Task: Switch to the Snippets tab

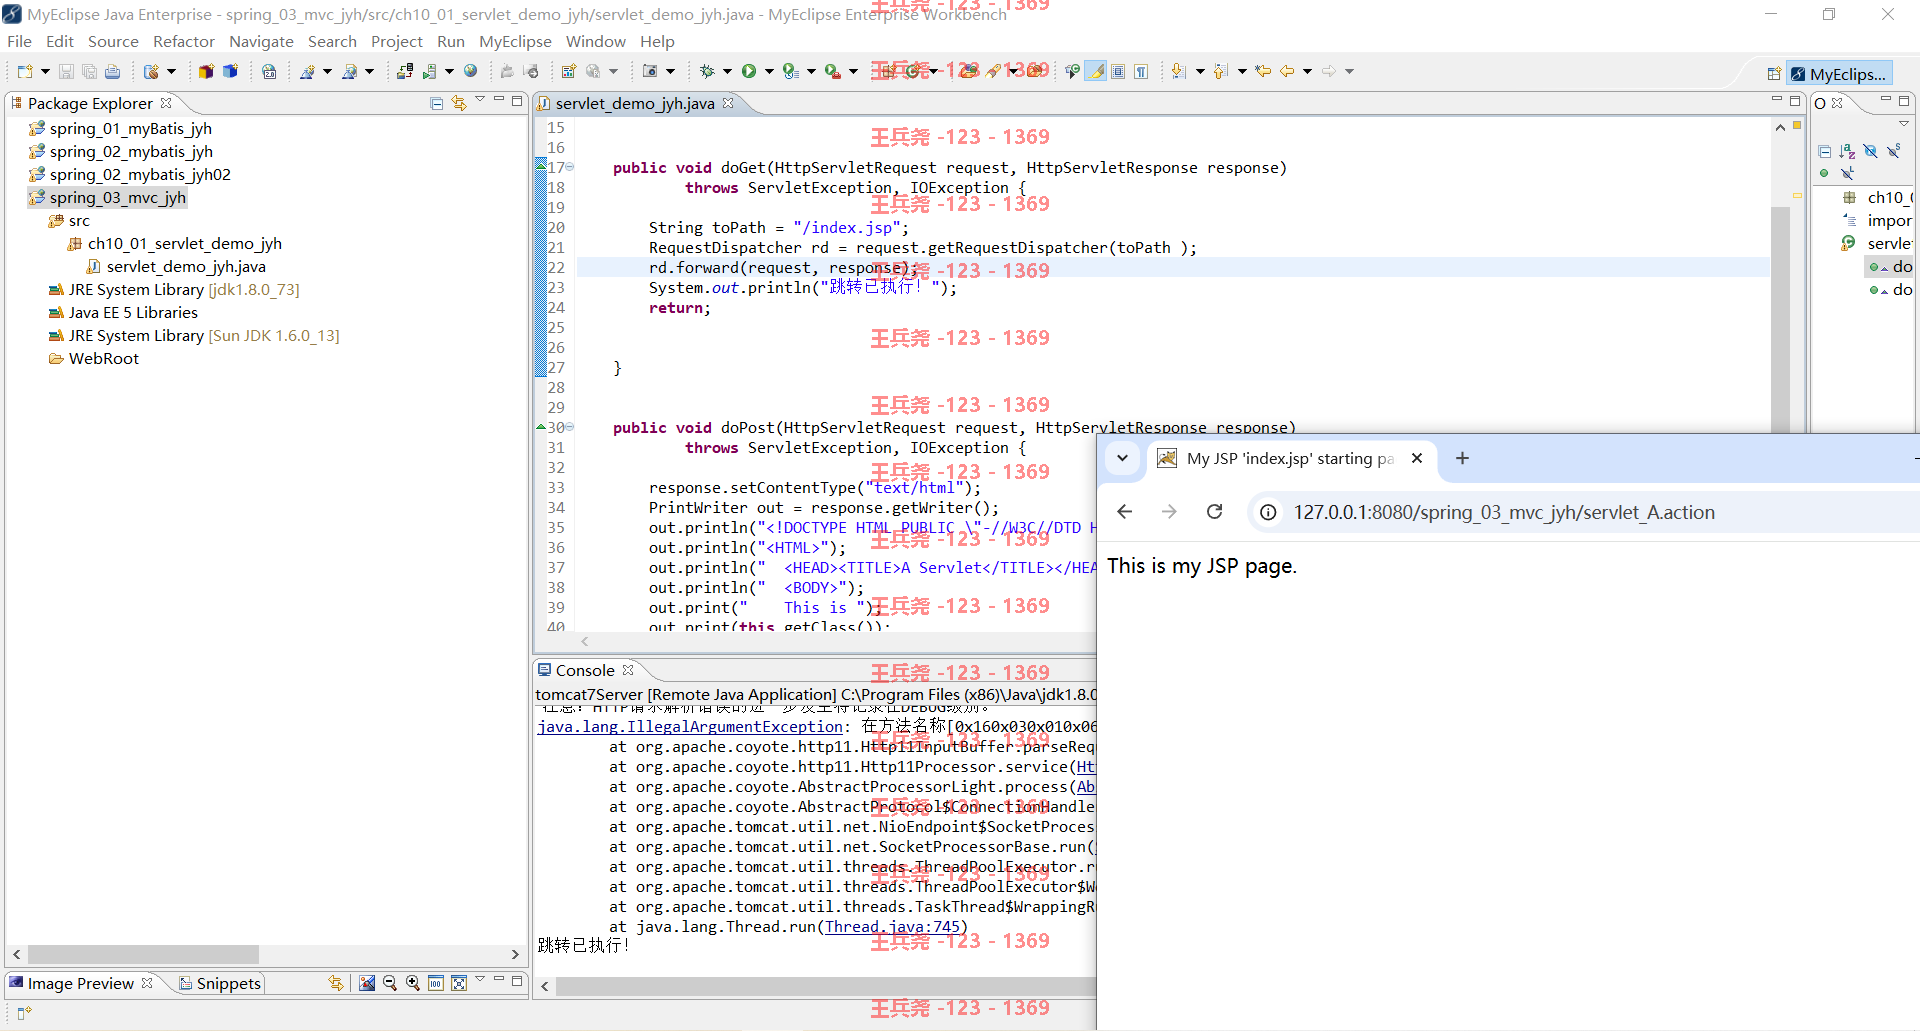Action: point(220,983)
